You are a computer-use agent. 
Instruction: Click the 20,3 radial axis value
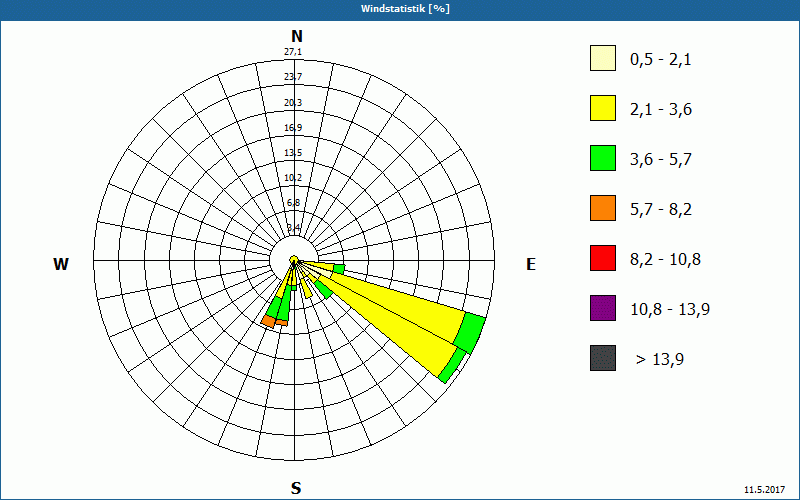click(293, 103)
